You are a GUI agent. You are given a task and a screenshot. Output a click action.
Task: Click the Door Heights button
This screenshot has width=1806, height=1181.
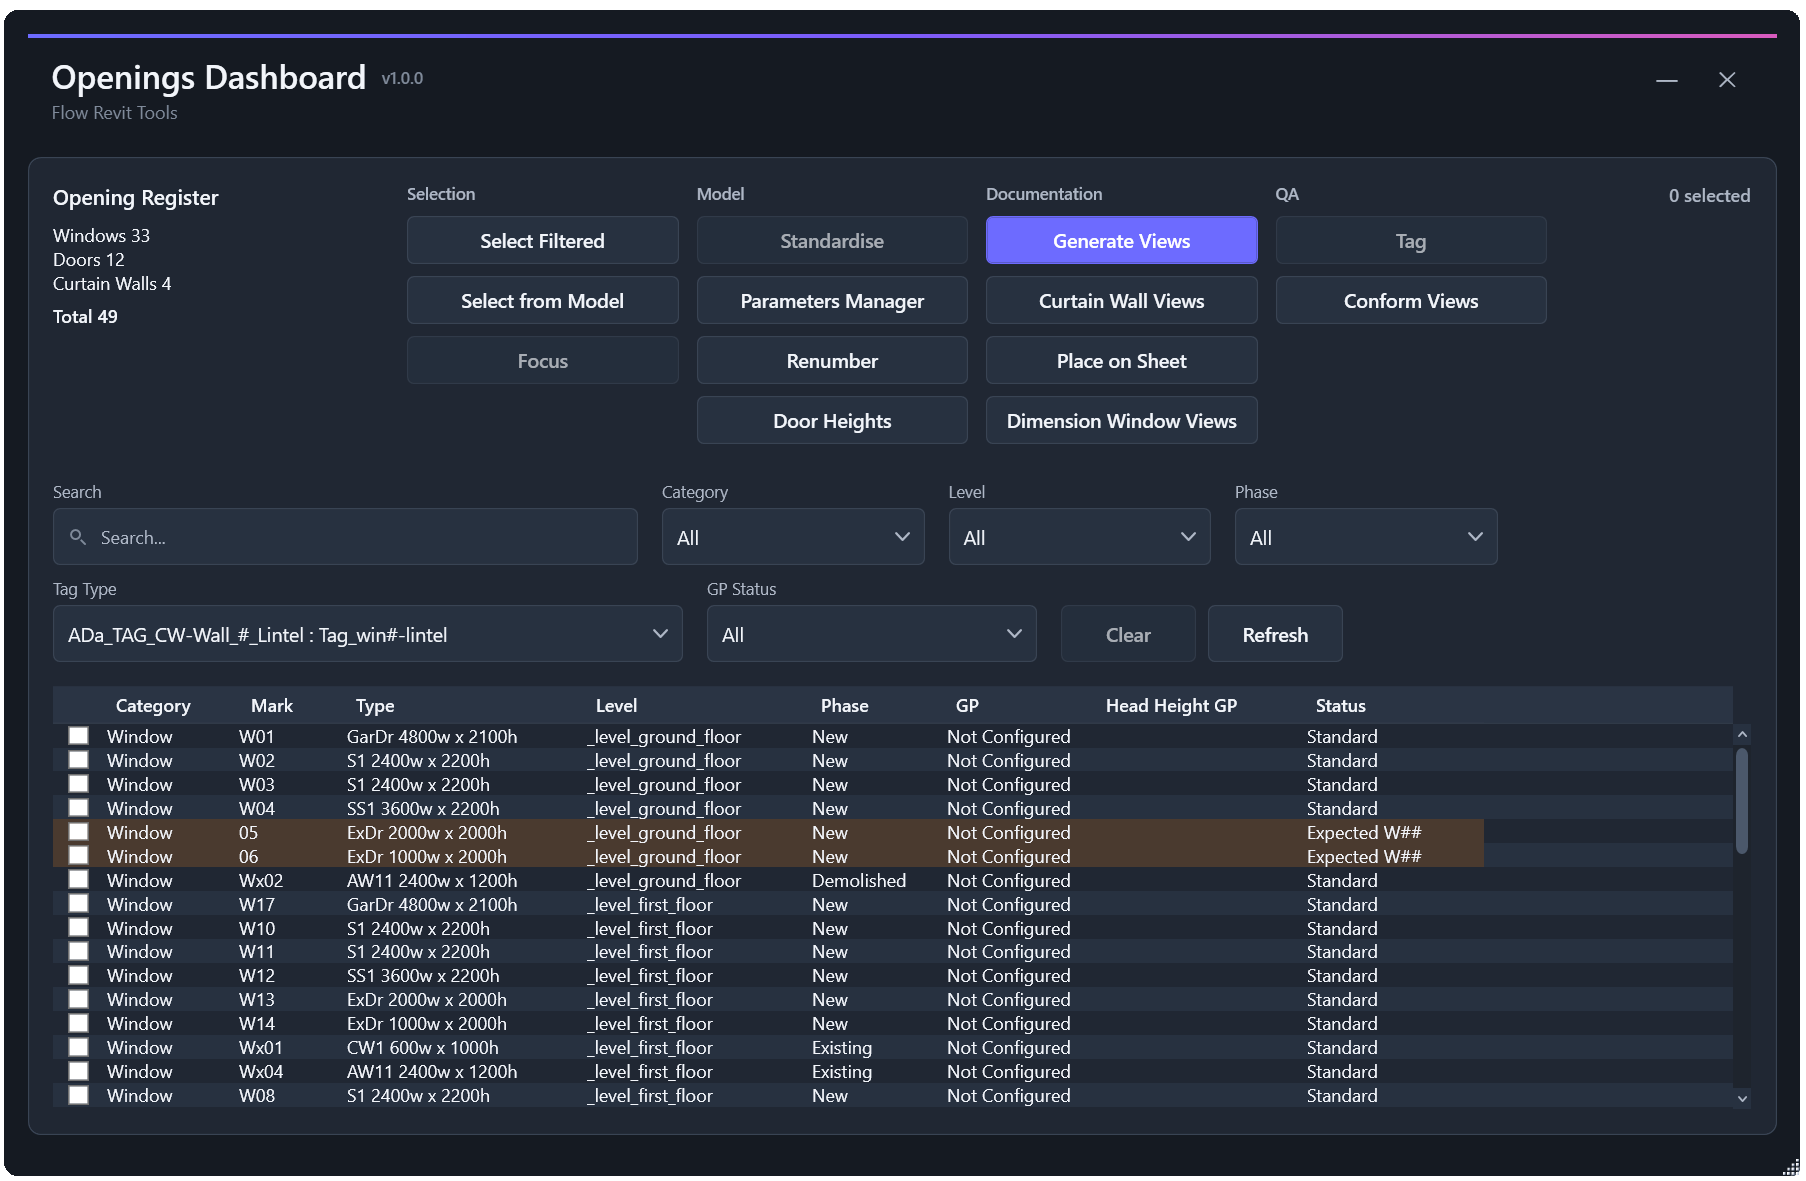832,420
